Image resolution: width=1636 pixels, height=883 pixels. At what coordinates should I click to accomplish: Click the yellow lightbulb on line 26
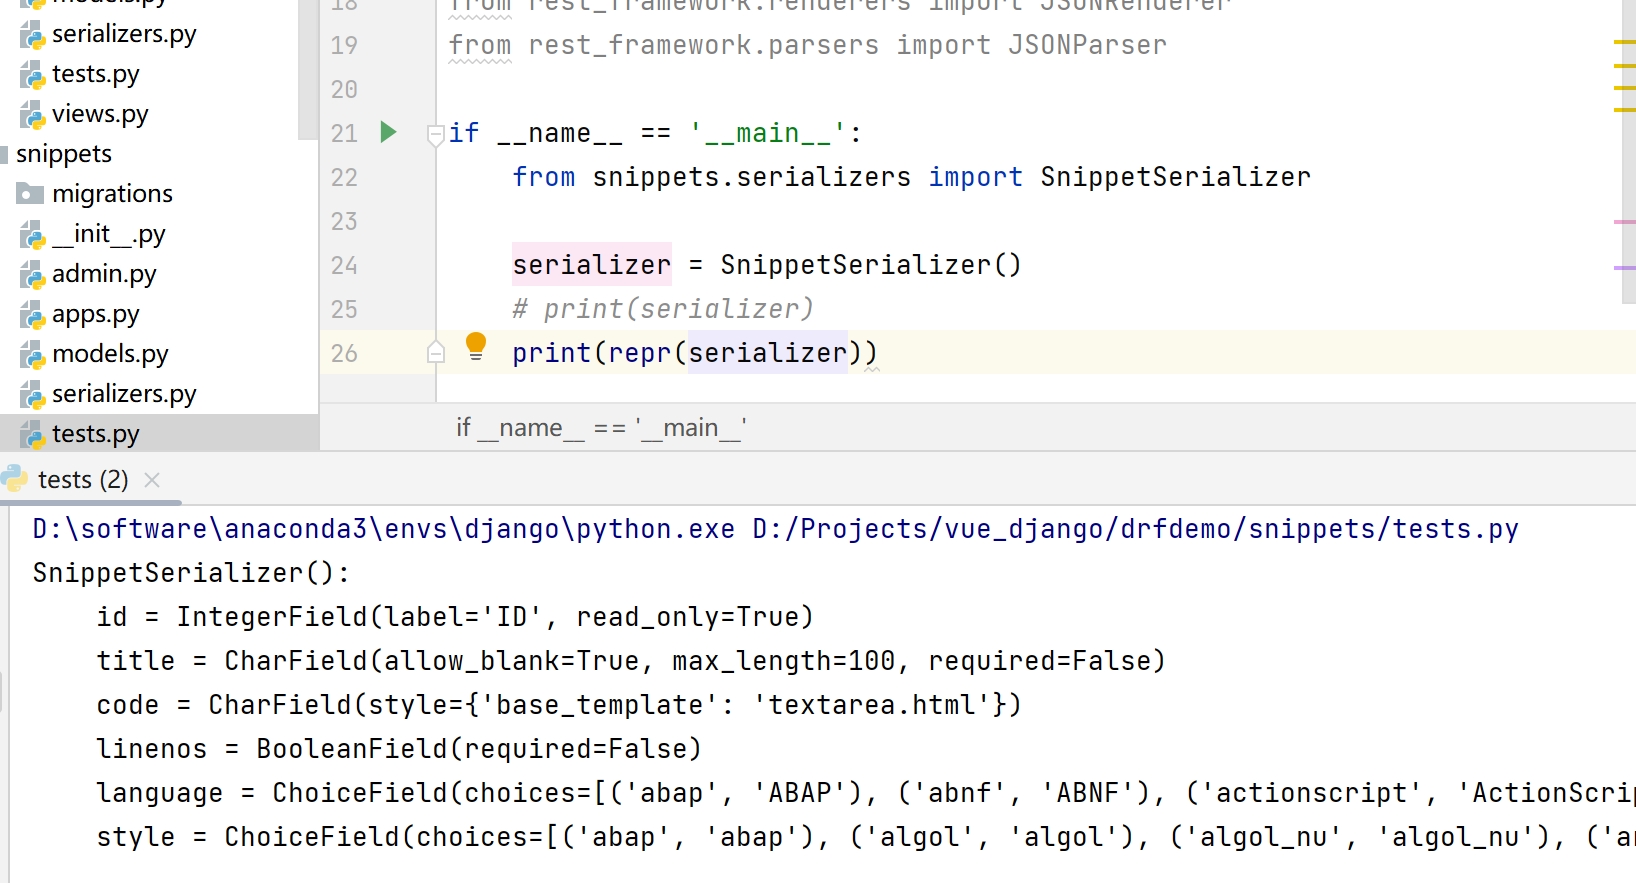476,345
